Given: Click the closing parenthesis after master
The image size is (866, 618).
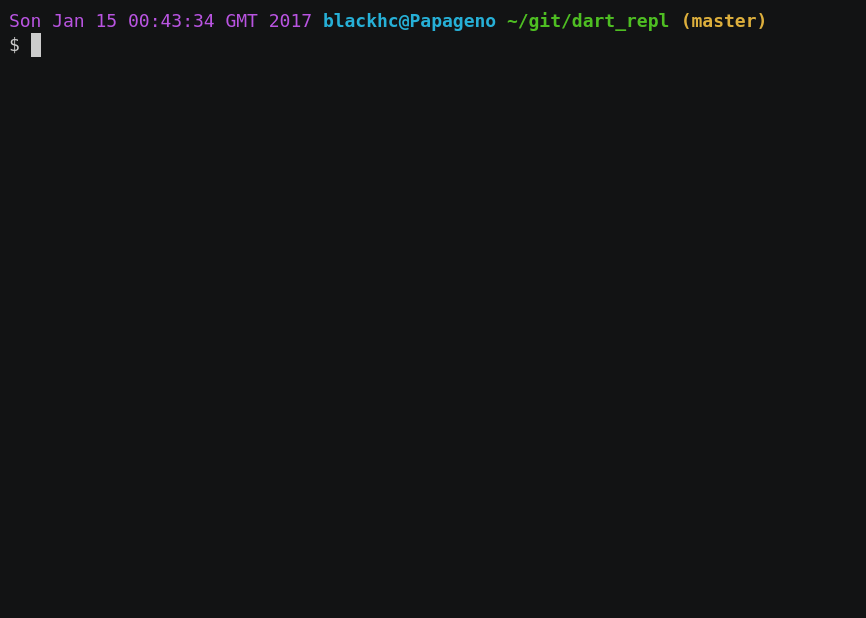Looking at the screenshot, I should click(x=762, y=21).
